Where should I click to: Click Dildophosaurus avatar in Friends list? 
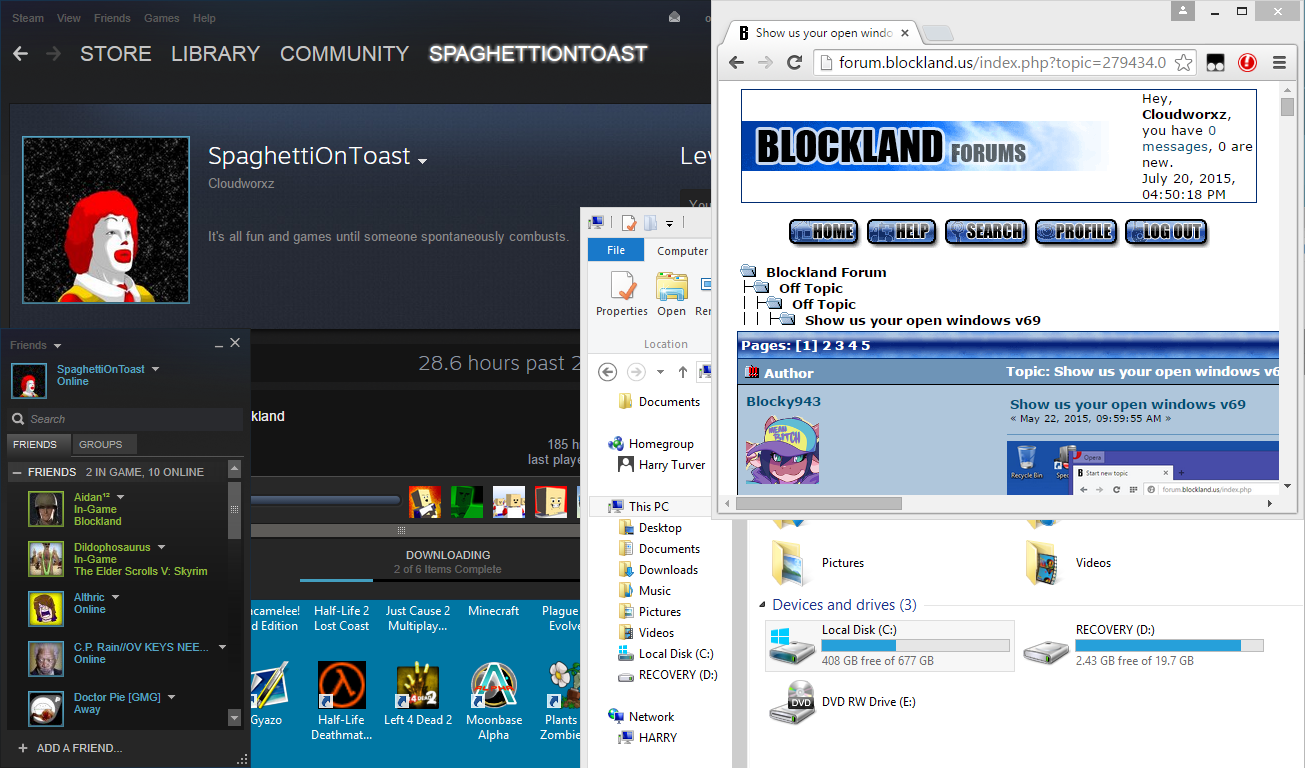tap(46, 559)
